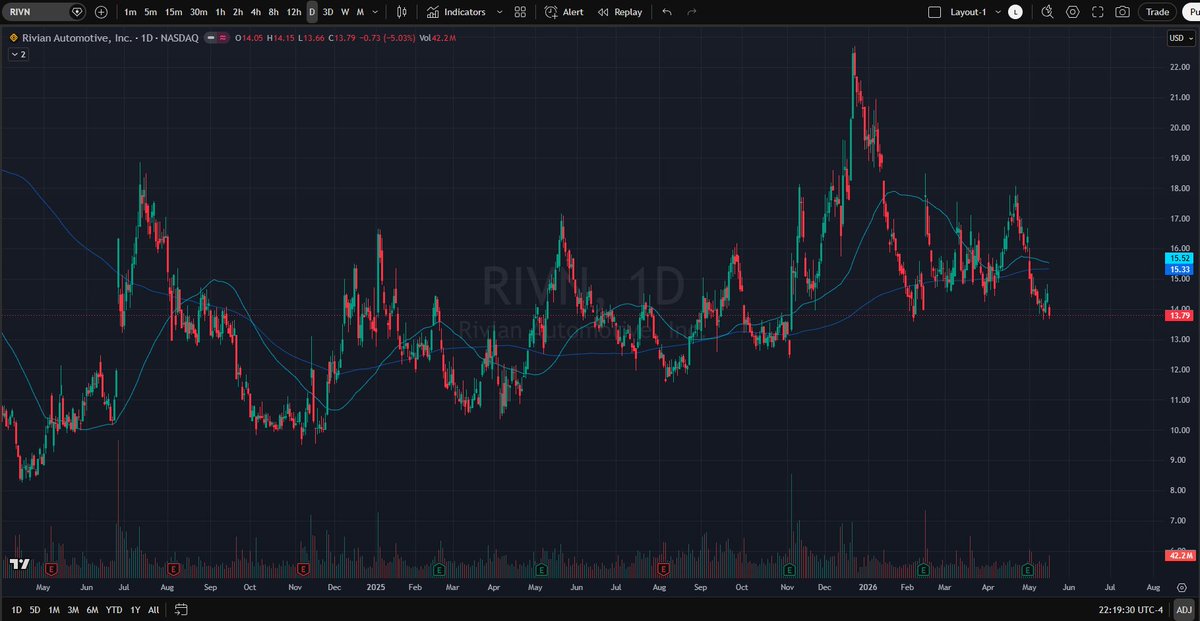This screenshot has height=621, width=1200.
Task: Toggle the ADJ adjusted data button
Action: click(1183, 609)
